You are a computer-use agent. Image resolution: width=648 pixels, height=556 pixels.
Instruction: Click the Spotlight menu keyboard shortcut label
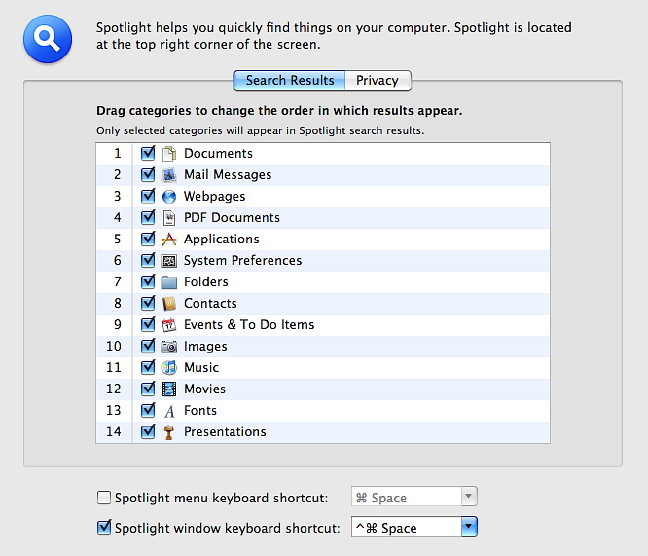(222, 498)
